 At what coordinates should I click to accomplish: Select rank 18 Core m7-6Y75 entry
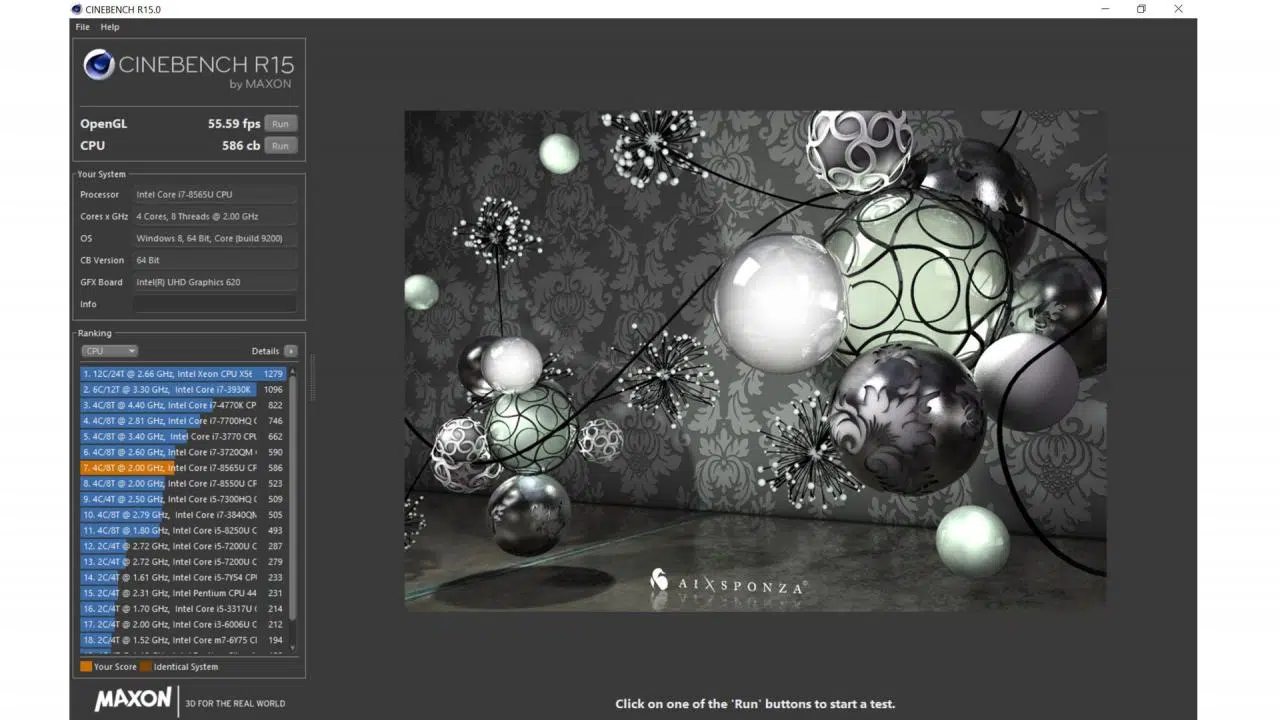pyautogui.click(x=184, y=640)
